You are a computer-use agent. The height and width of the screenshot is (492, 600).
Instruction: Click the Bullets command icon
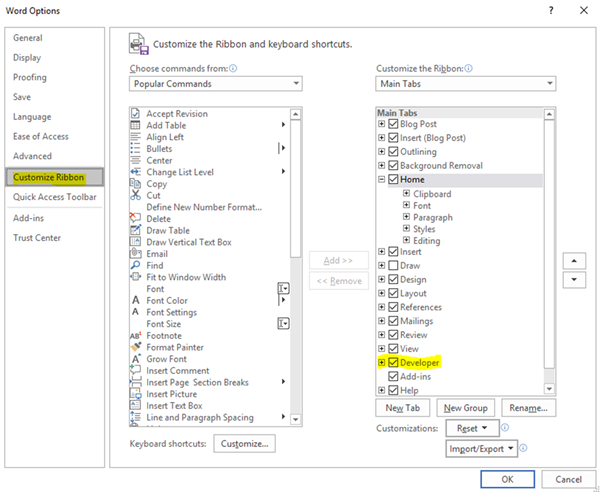[135, 149]
